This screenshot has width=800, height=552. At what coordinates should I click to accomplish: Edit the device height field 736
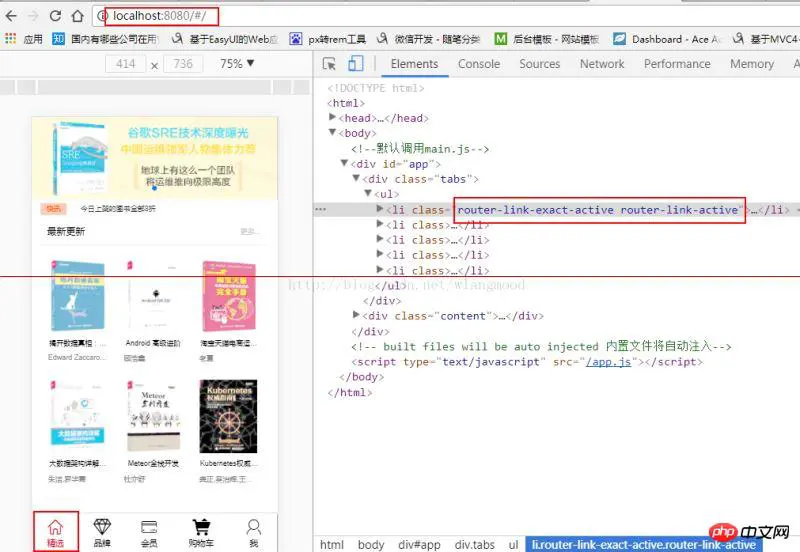[x=183, y=64]
